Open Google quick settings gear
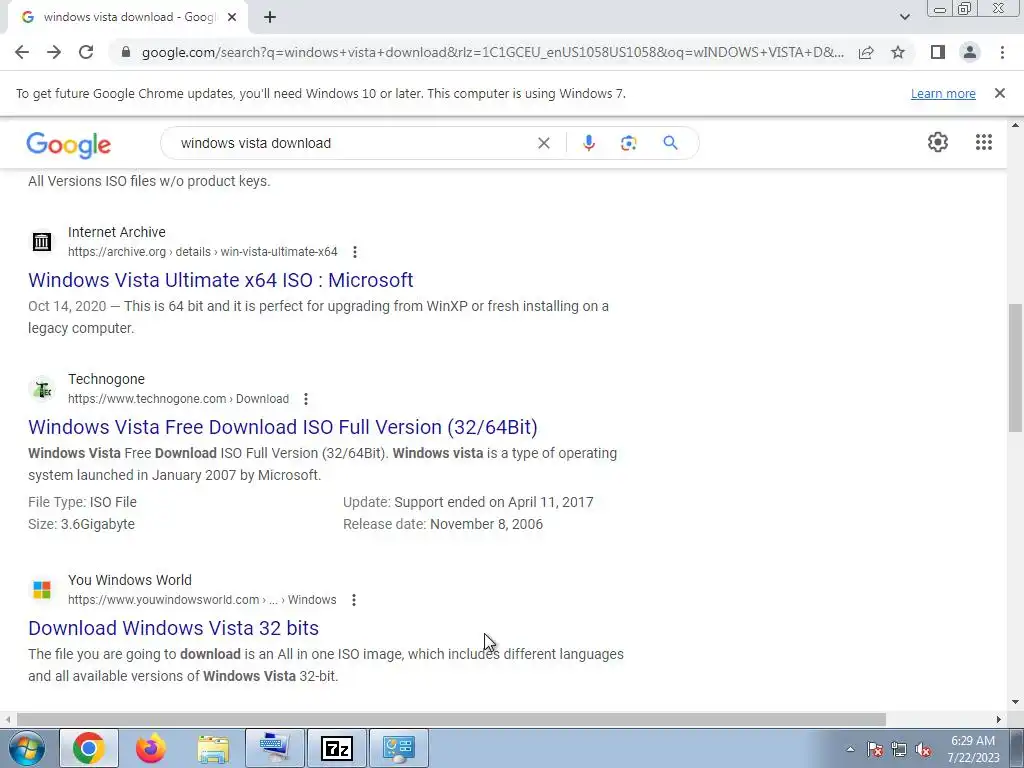Image resolution: width=1024 pixels, height=768 pixels. point(938,142)
